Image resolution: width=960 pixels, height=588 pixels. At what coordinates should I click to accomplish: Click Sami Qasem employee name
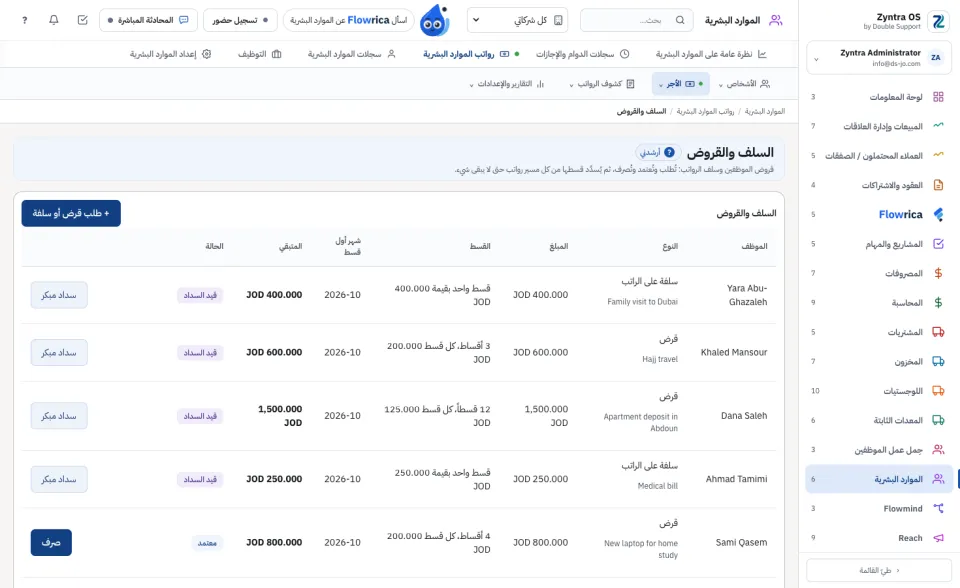pos(741,543)
